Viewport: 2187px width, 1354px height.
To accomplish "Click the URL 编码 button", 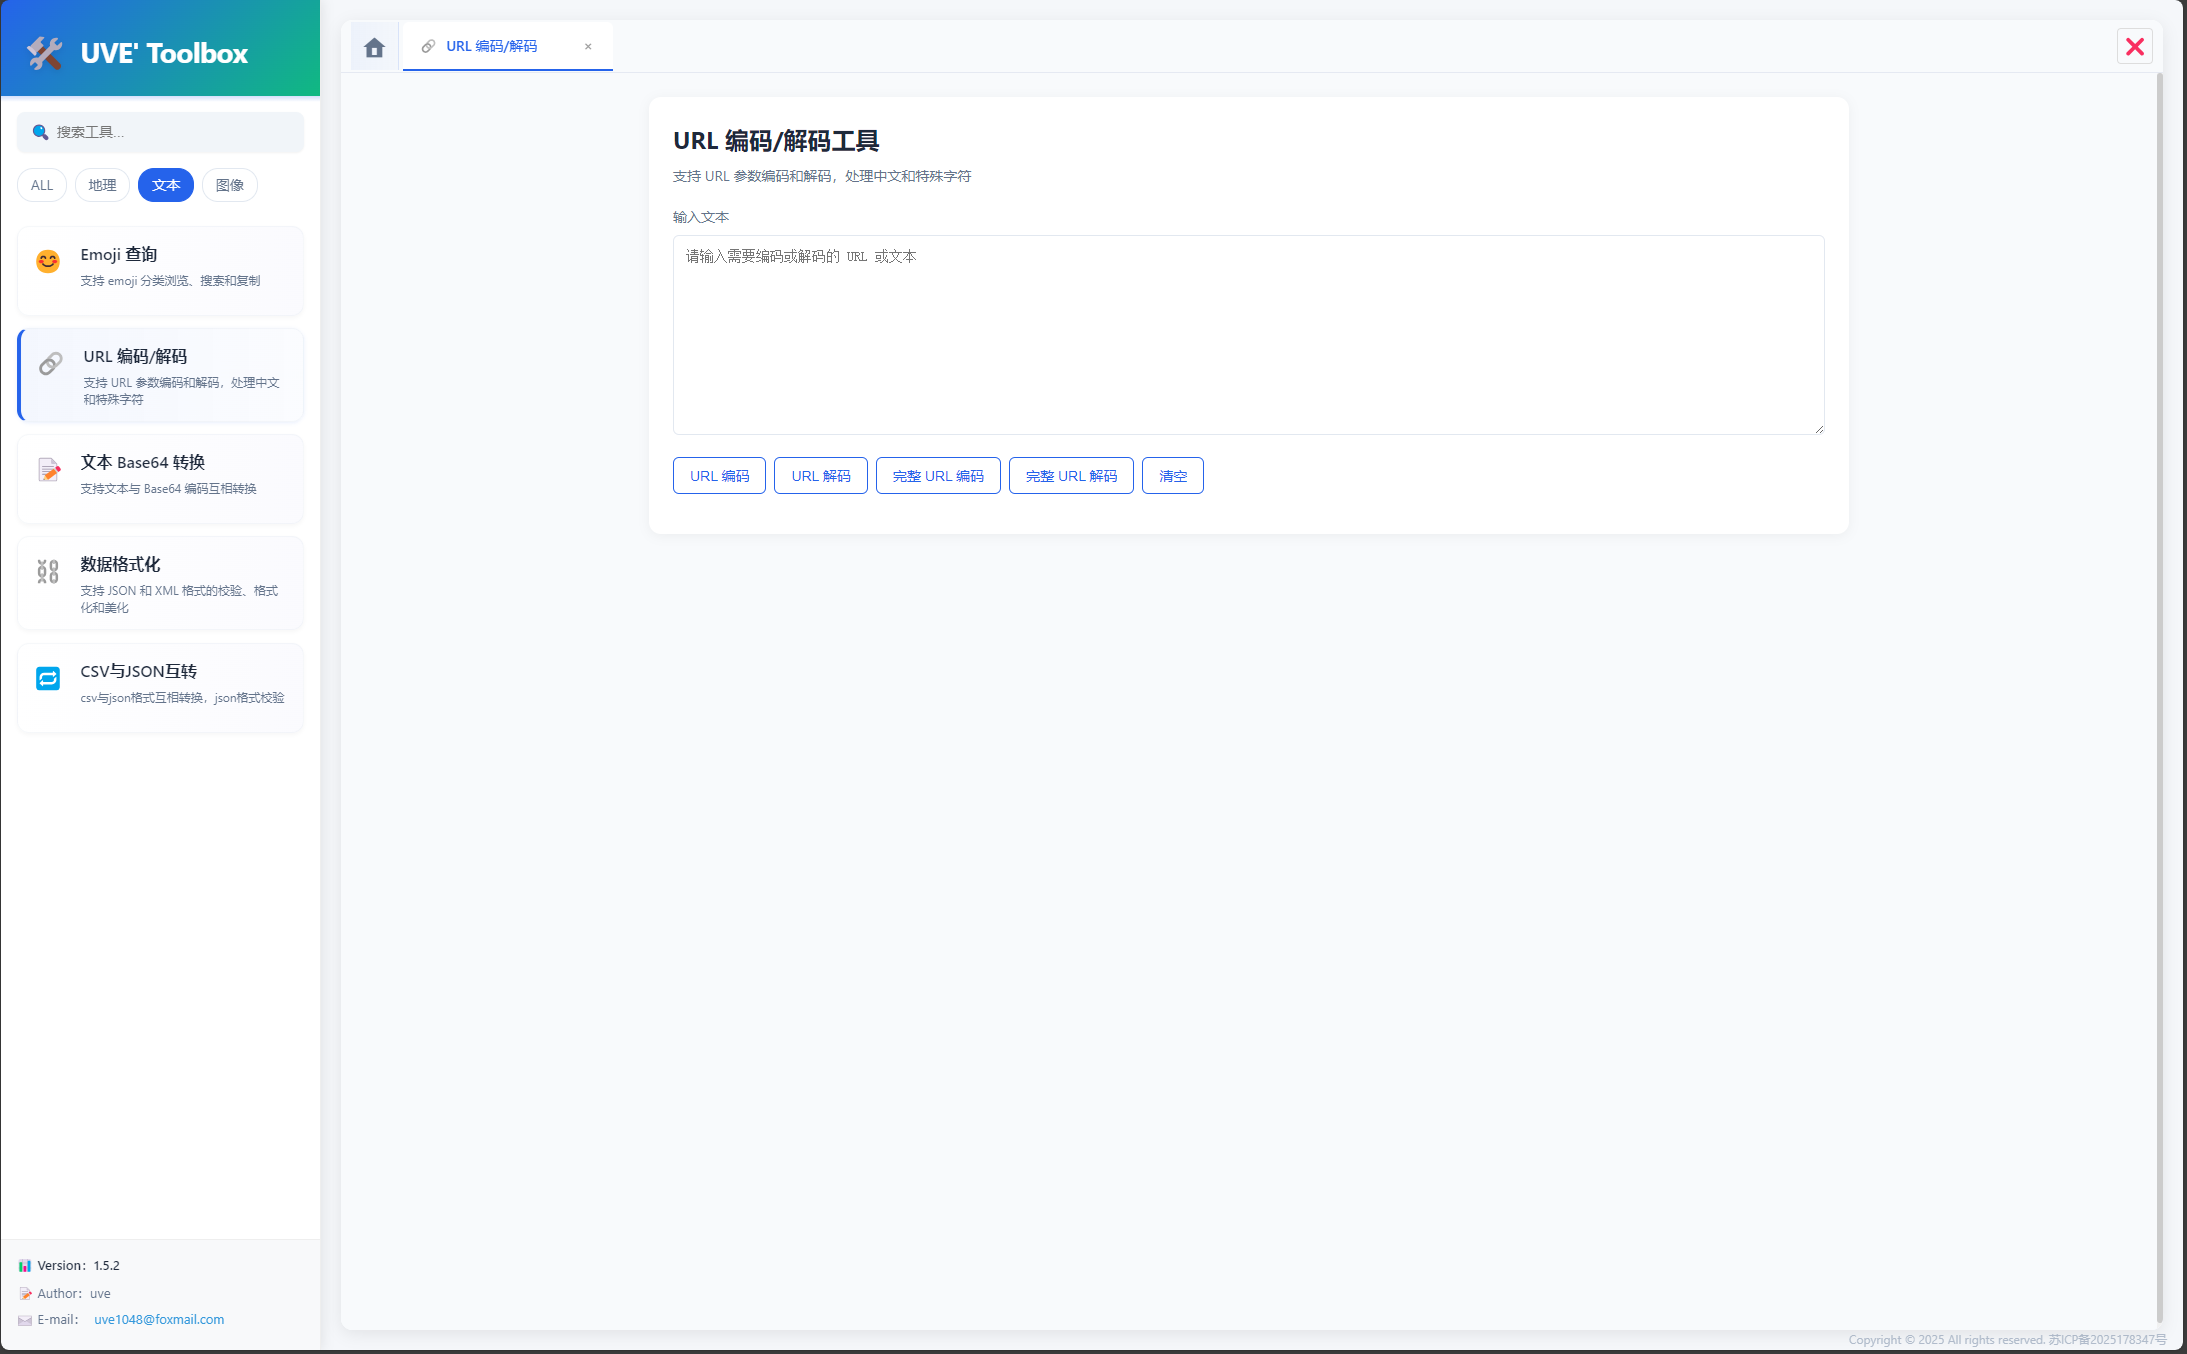I will tap(718, 475).
